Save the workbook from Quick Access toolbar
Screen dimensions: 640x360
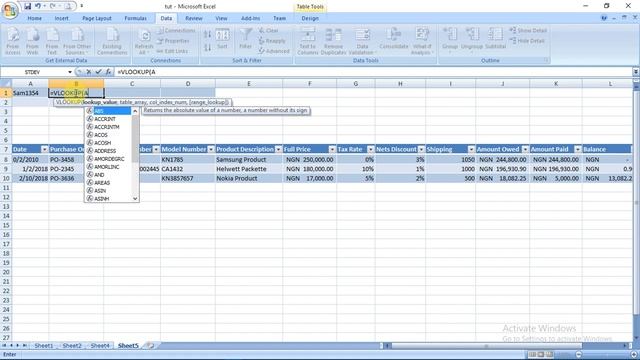pyautogui.click(x=27, y=6)
